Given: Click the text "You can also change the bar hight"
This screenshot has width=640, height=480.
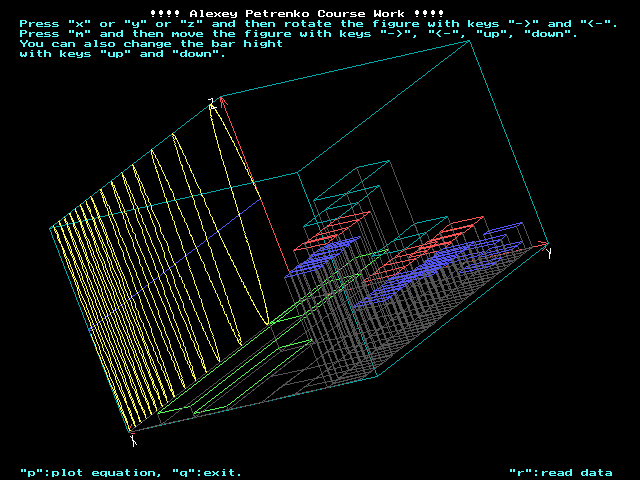Looking at the screenshot, I should click(x=151, y=44).
